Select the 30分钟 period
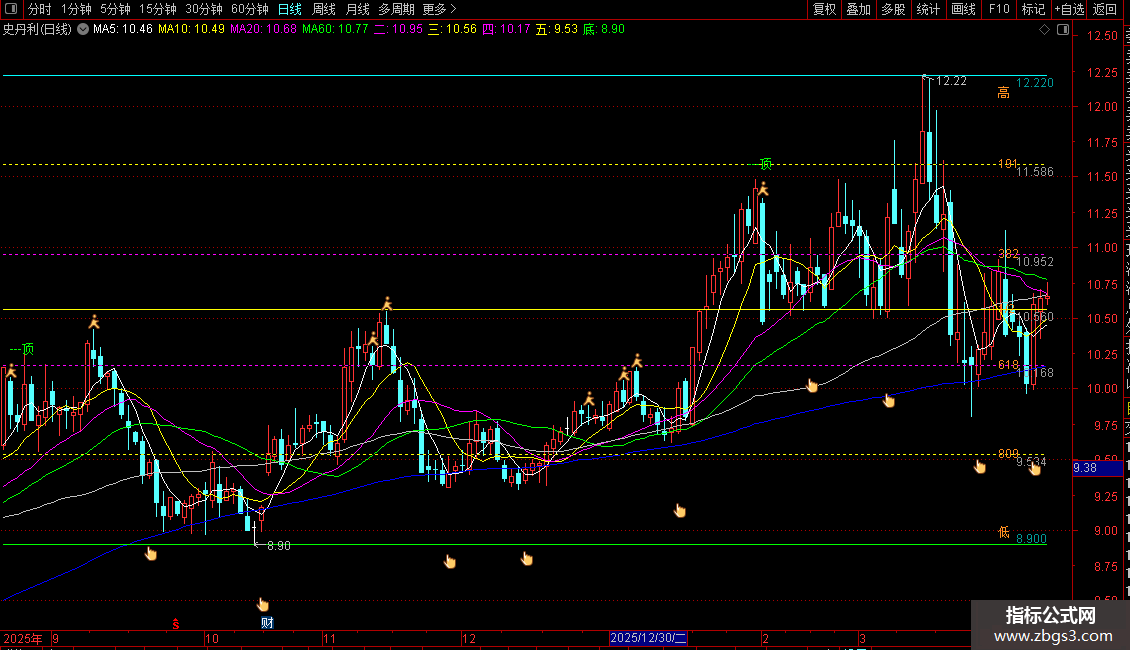 [204, 9]
